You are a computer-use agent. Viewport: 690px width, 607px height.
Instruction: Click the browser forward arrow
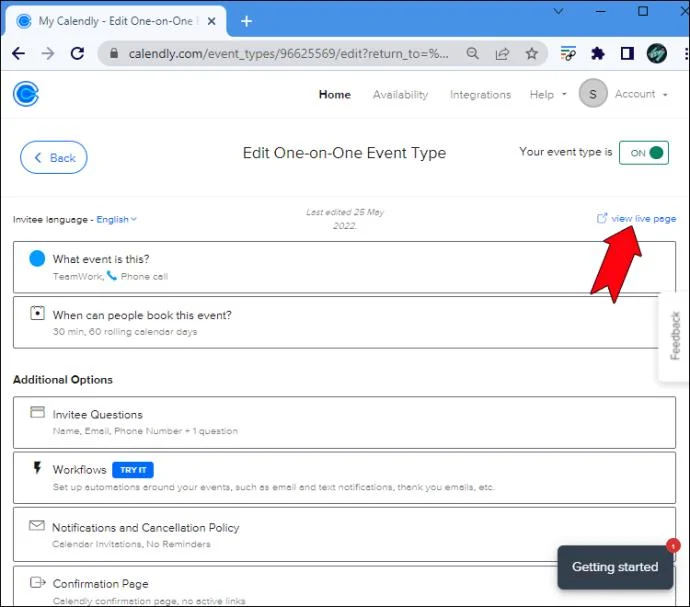point(48,54)
